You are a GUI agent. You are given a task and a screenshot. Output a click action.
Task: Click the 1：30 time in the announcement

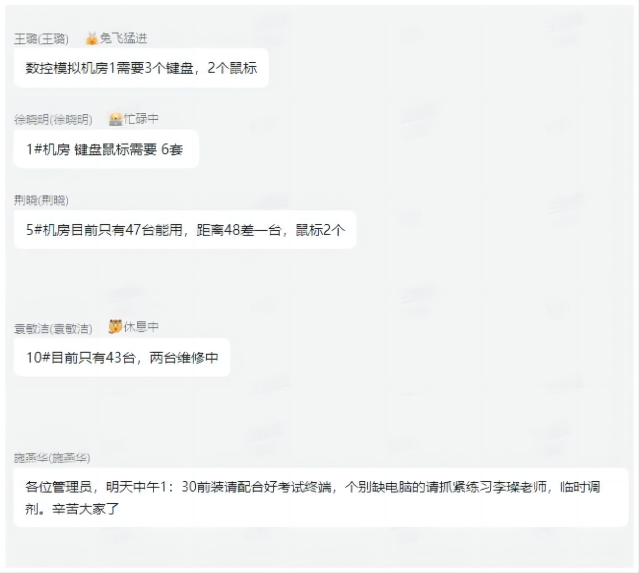tap(178, 487)
